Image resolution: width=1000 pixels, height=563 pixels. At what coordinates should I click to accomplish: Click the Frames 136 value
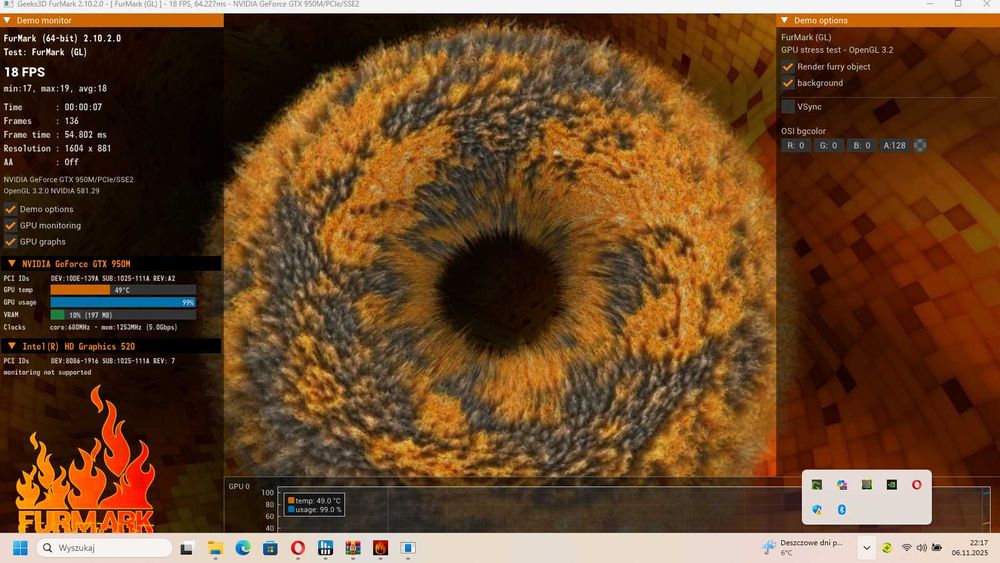71,121
